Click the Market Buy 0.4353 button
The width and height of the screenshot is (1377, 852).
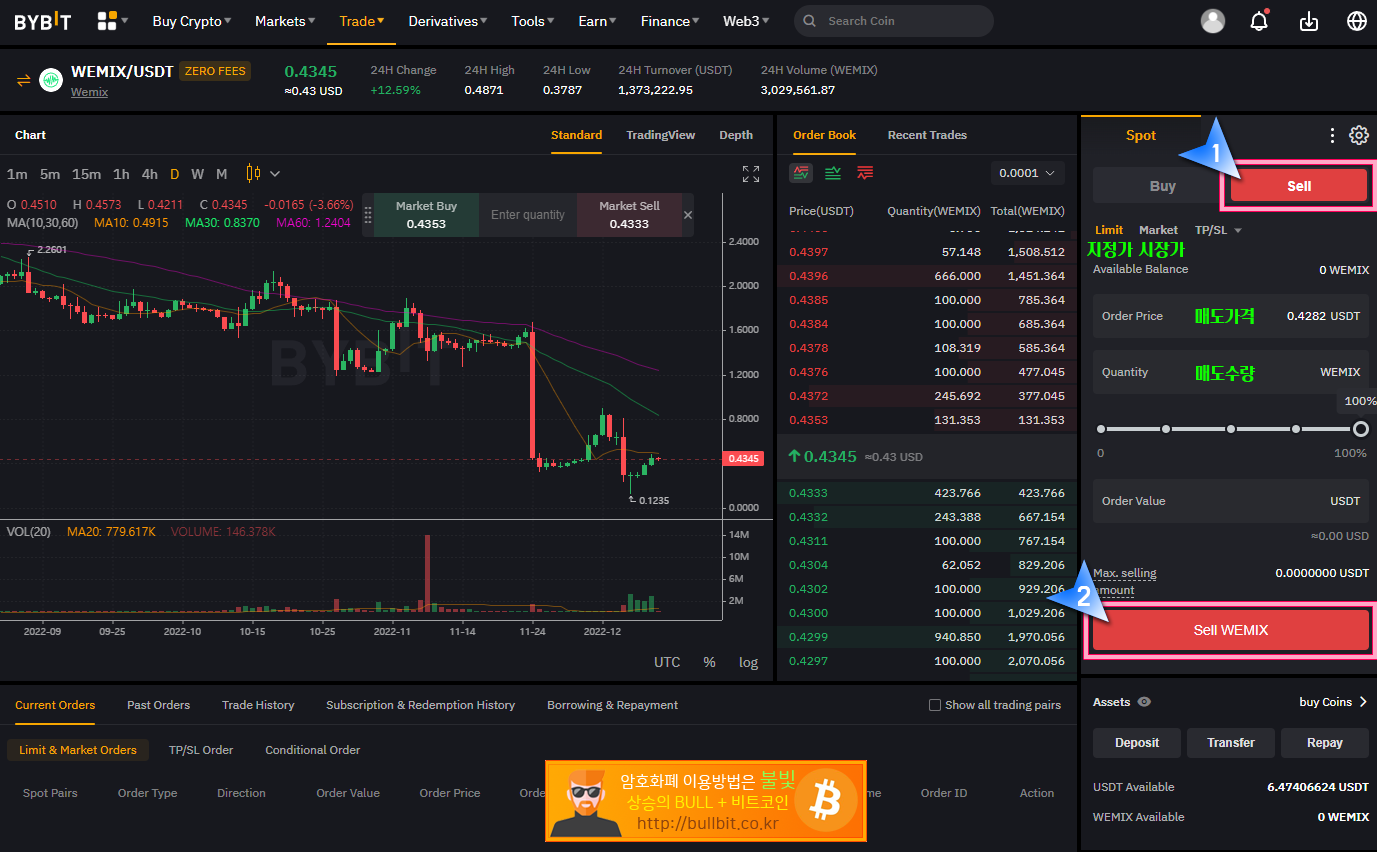[426, 215]
